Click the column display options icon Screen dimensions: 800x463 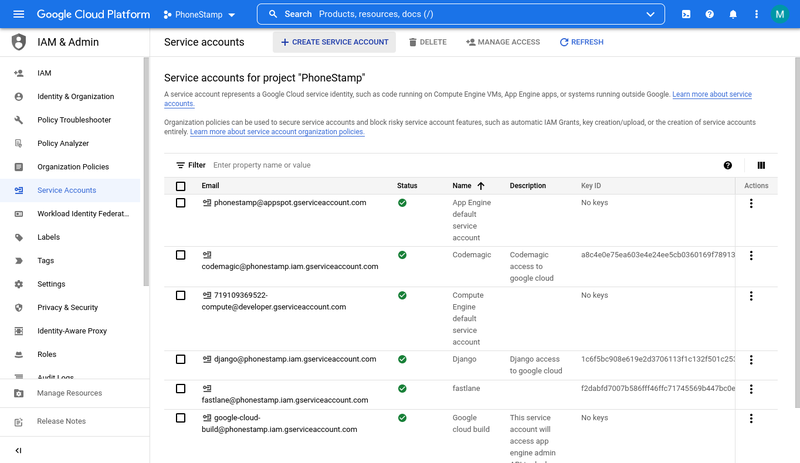[761, 165]
